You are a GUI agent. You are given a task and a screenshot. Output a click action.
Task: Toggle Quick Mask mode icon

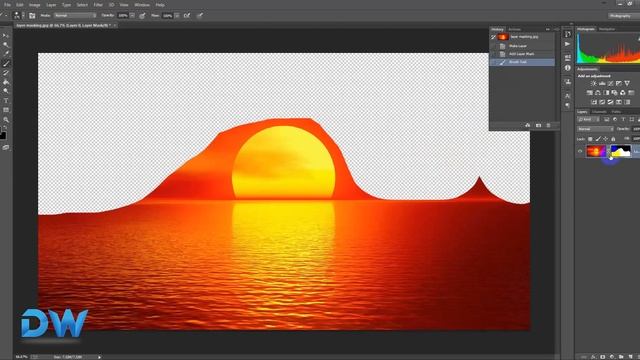click(x=6, y=148)
